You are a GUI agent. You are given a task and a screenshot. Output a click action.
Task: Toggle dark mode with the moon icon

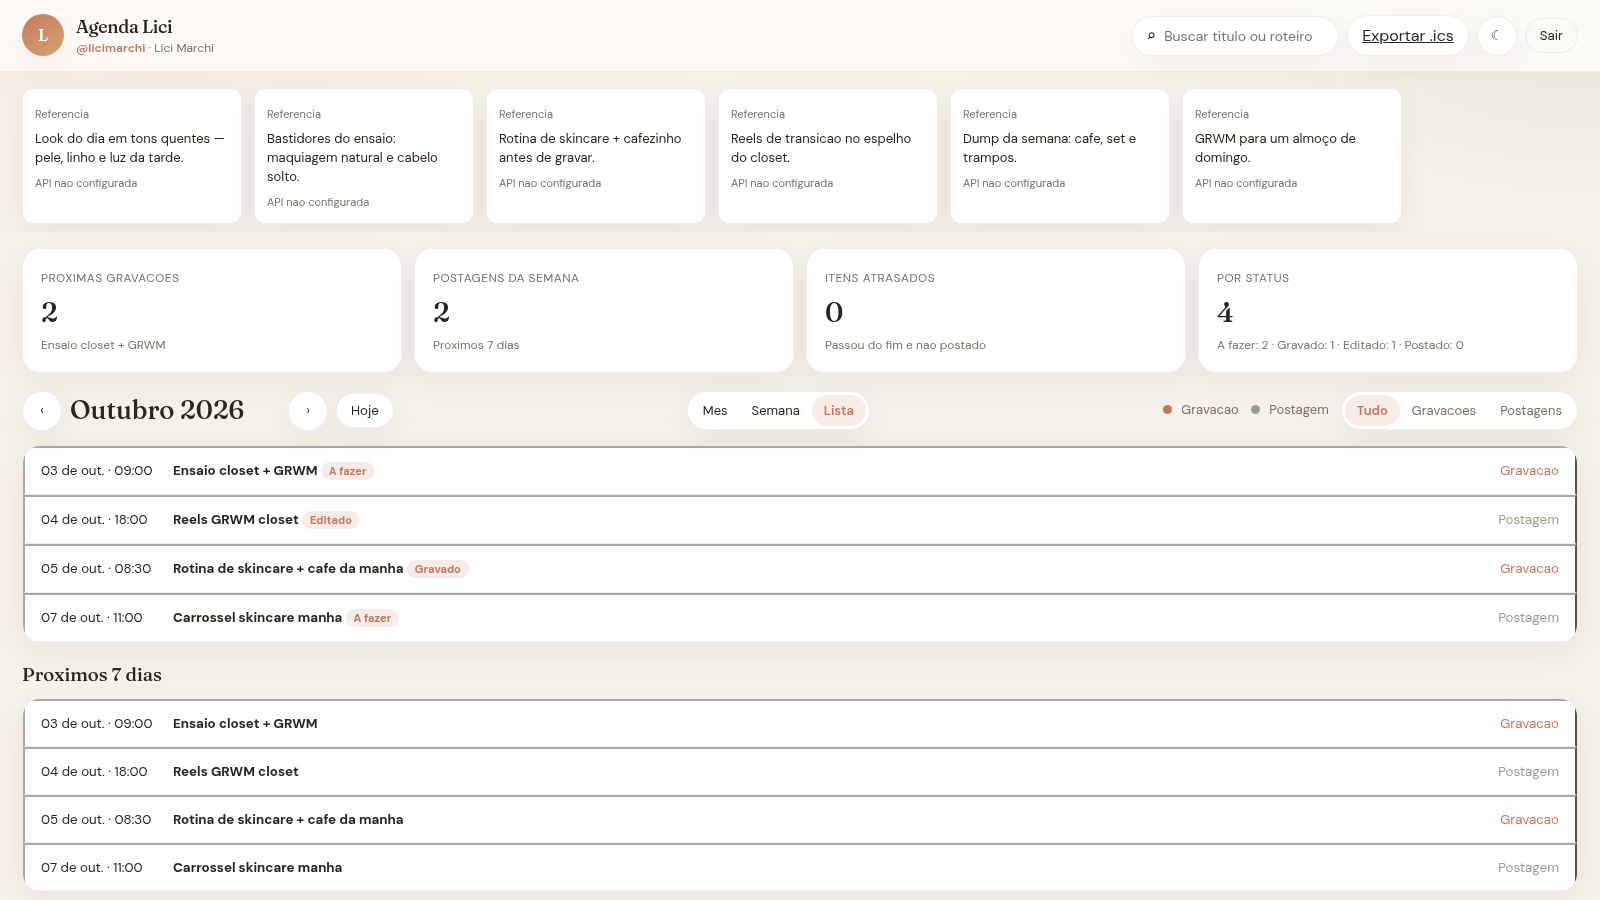1496,36
